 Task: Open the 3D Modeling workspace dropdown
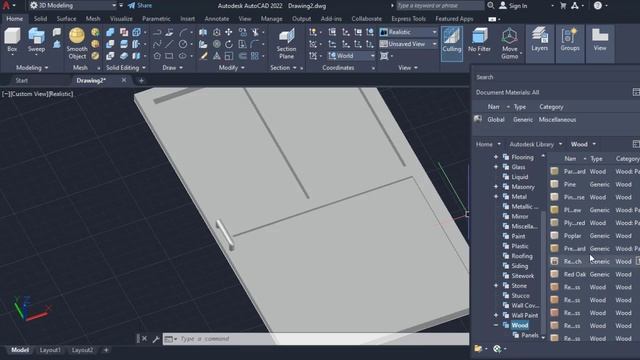click(73, 6)
